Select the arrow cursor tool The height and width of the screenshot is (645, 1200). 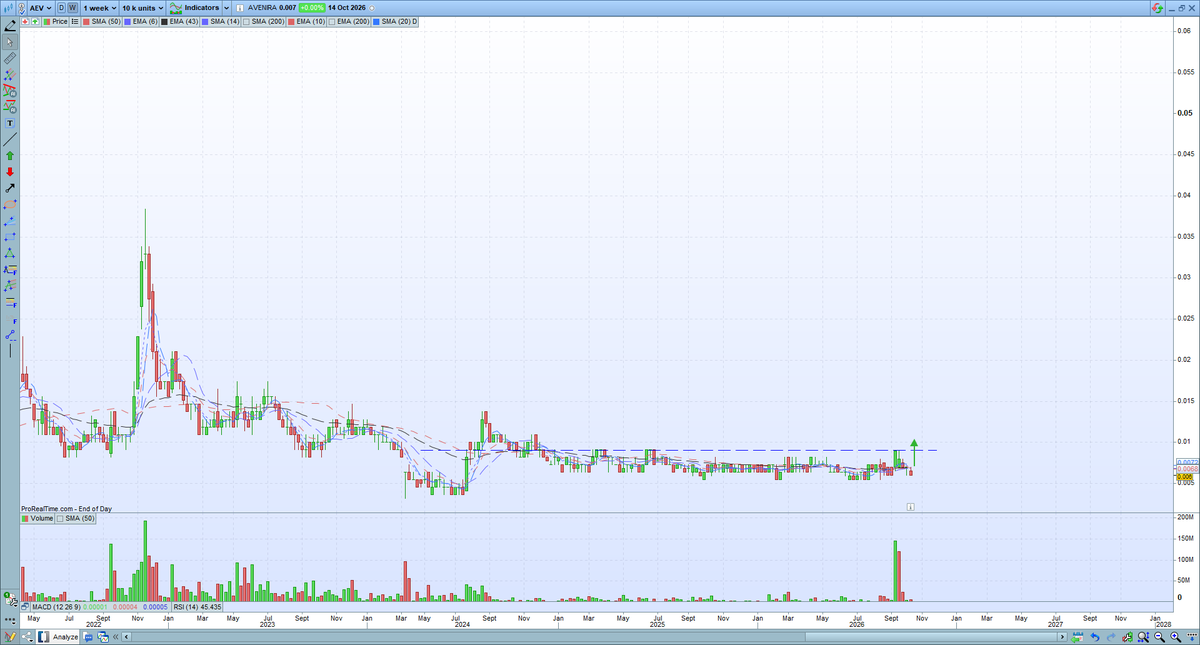(10, 43)
